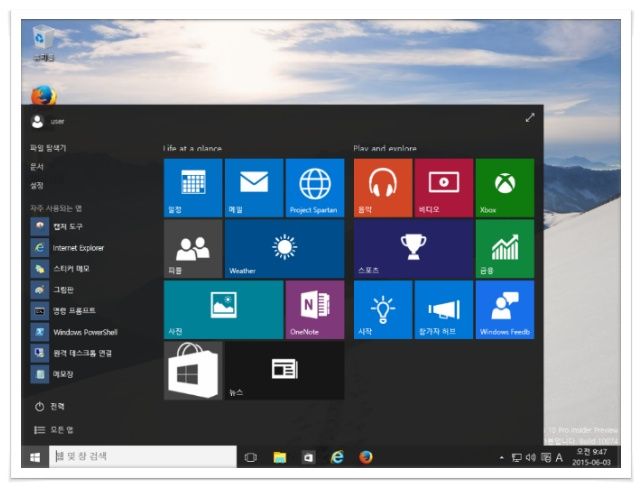Open the Store tile with shopping bag

[193, 371]
